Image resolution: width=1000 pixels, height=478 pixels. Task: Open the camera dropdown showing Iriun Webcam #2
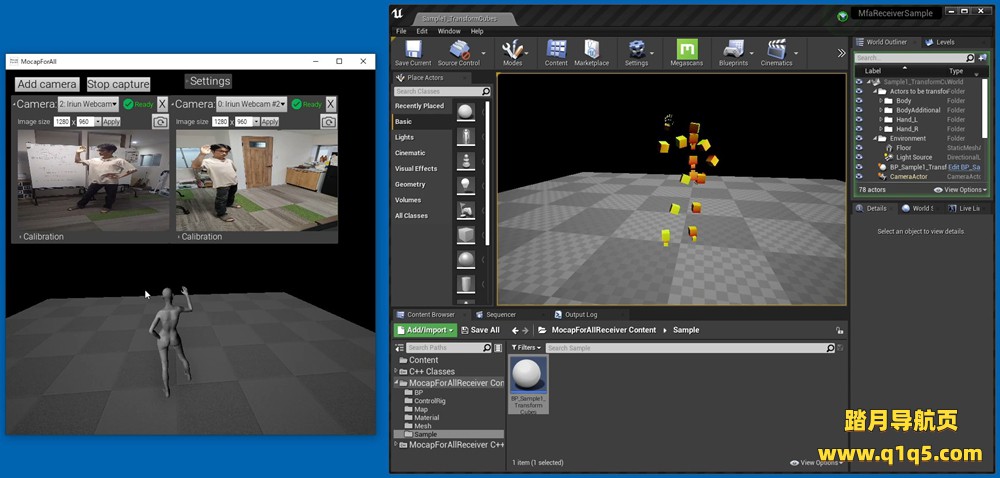(x=251, y=104)
